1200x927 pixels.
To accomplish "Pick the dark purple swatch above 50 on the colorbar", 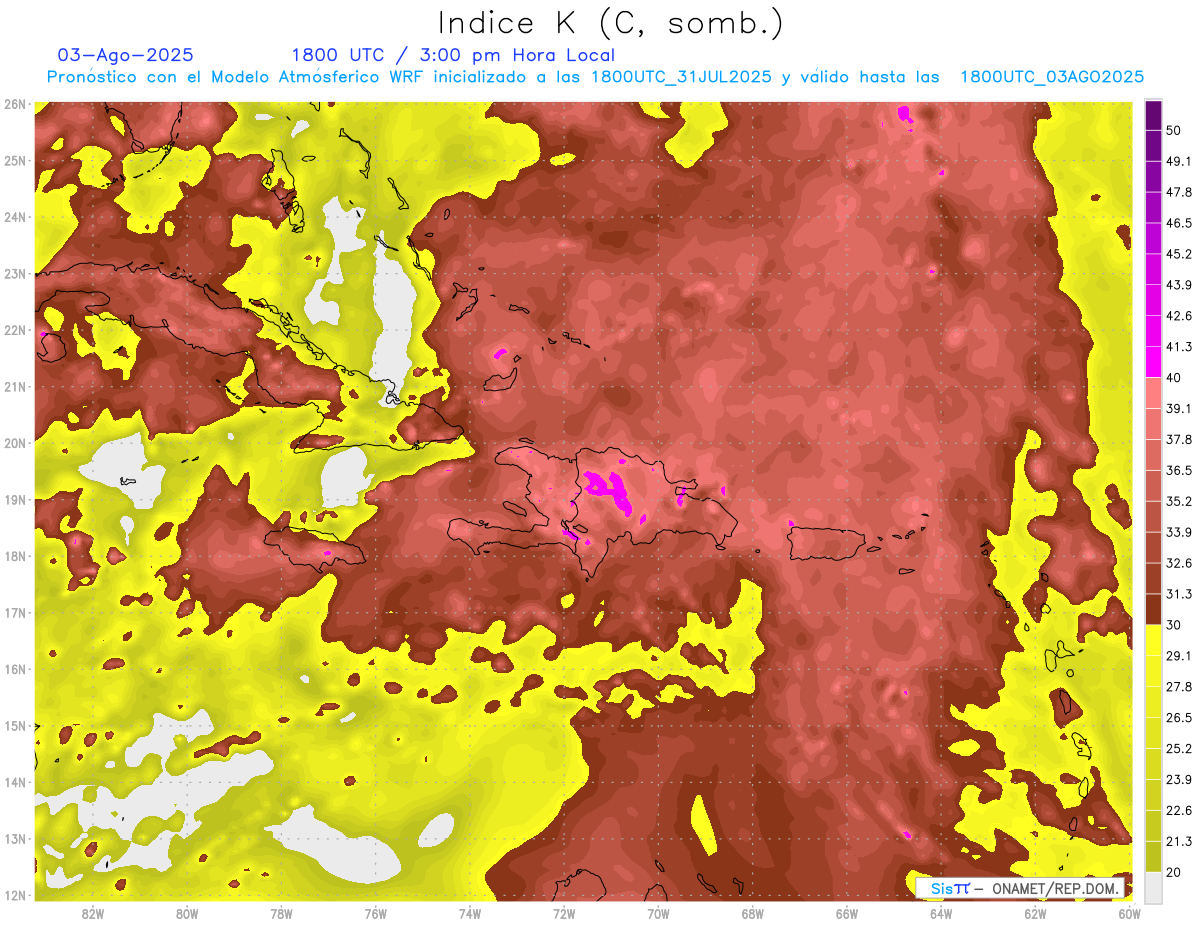I will (1153, 116).
